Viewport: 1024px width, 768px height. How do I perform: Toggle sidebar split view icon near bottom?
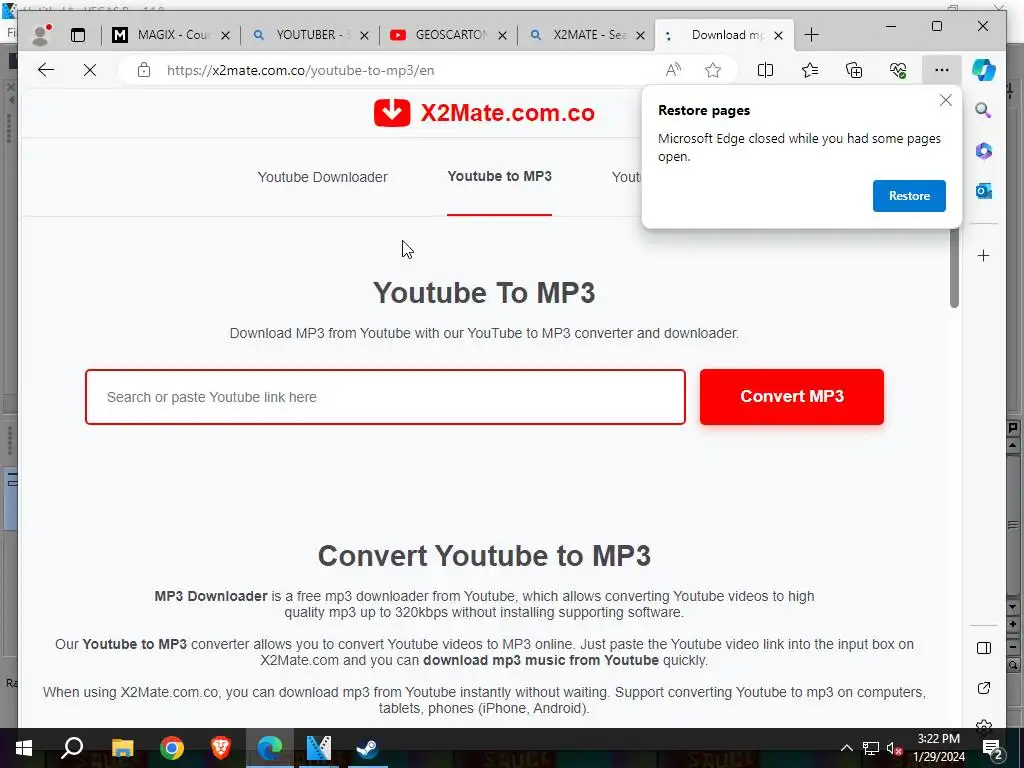984,648
